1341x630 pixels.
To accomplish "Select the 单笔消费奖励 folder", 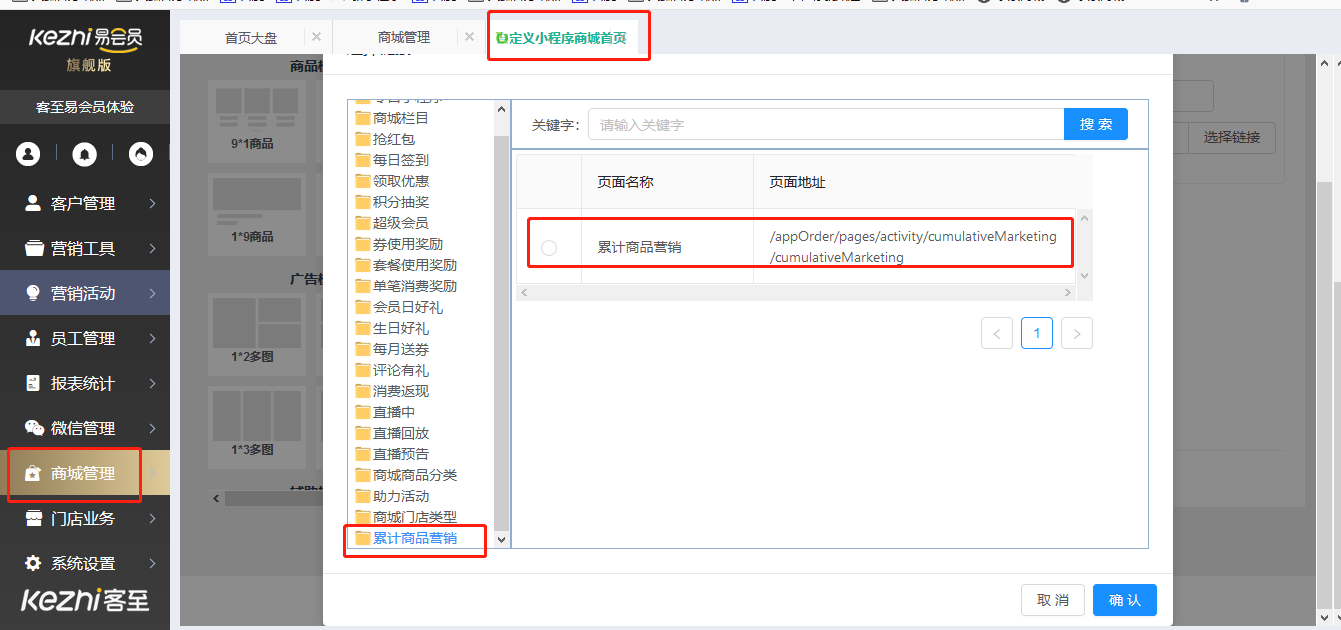I will click(x=406, y=286).
